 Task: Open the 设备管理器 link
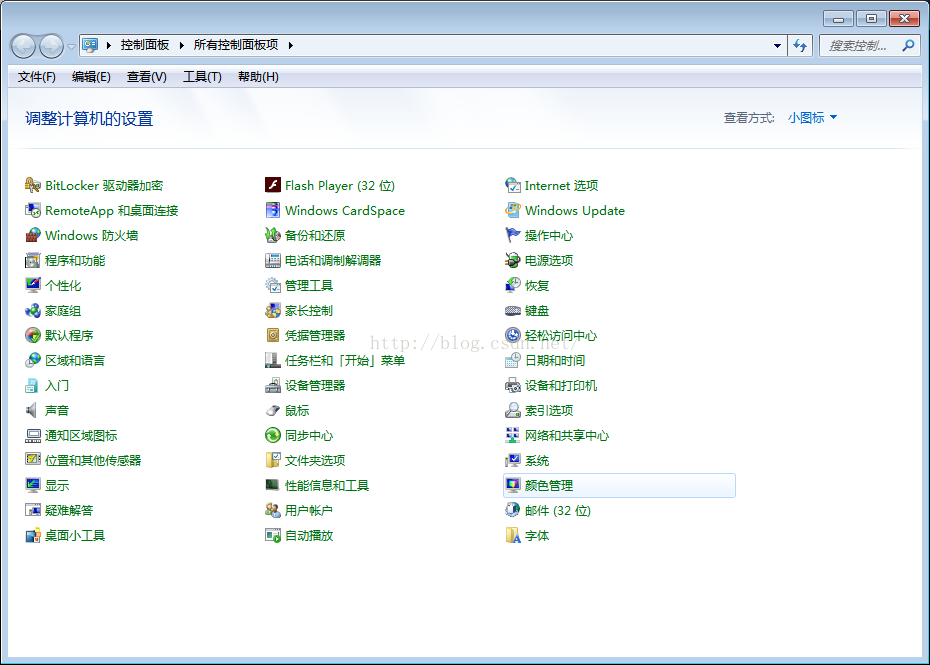click(x=315, y=386)
